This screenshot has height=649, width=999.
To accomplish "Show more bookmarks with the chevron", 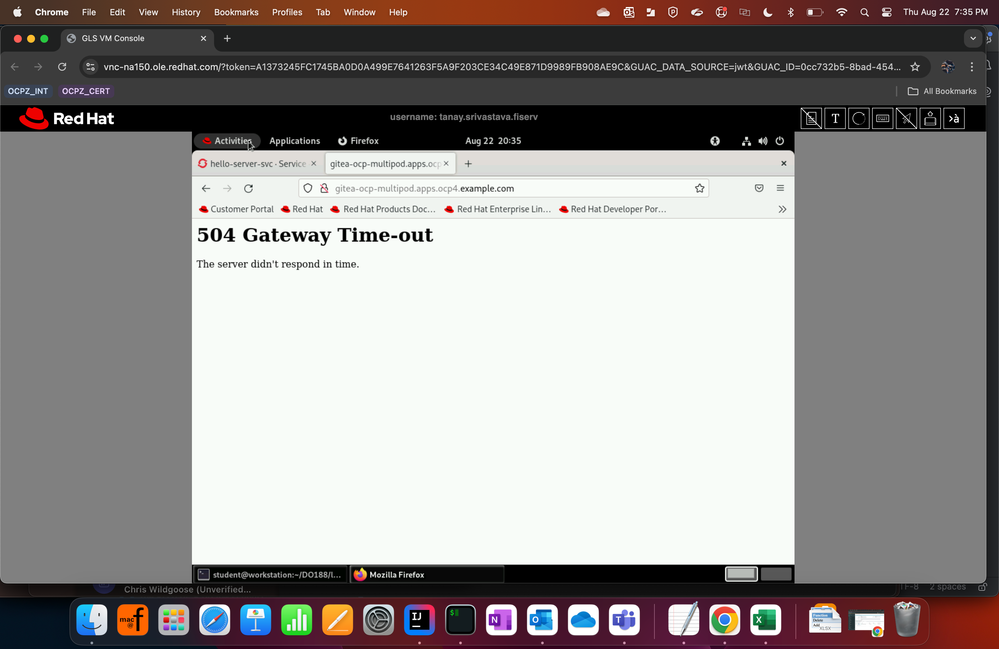I will (782, 209).
